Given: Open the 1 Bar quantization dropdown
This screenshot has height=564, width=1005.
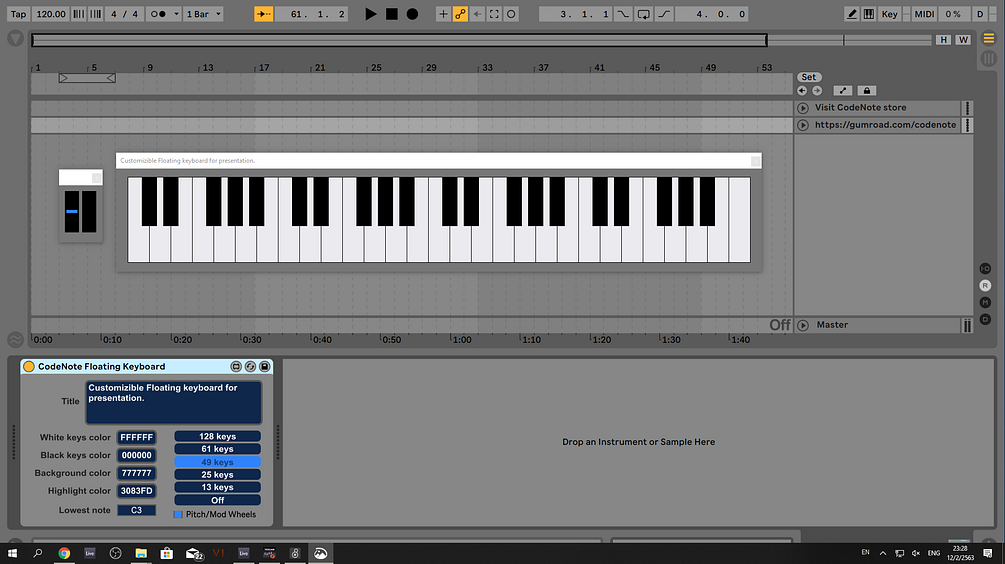Looking at the screenshot, I should (x=203, y=13).
